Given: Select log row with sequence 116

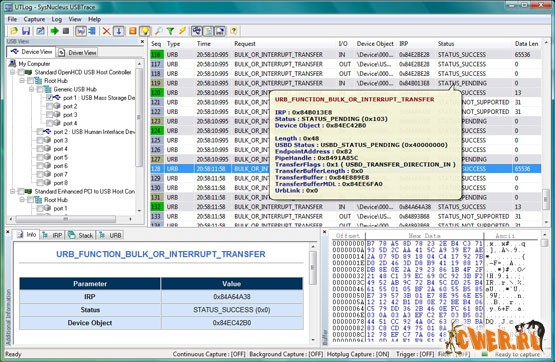Looking at the screenshot, I should pos(345,54).
